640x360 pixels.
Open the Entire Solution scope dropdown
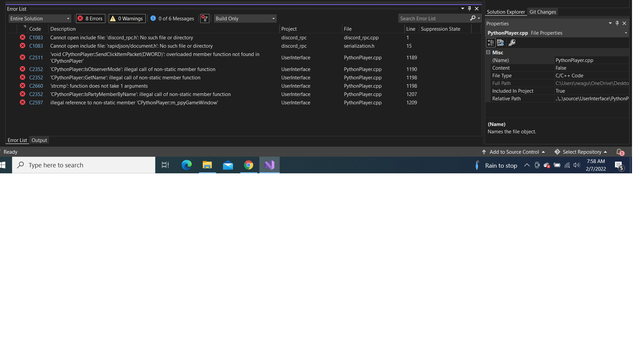click(x=40, y=18)
